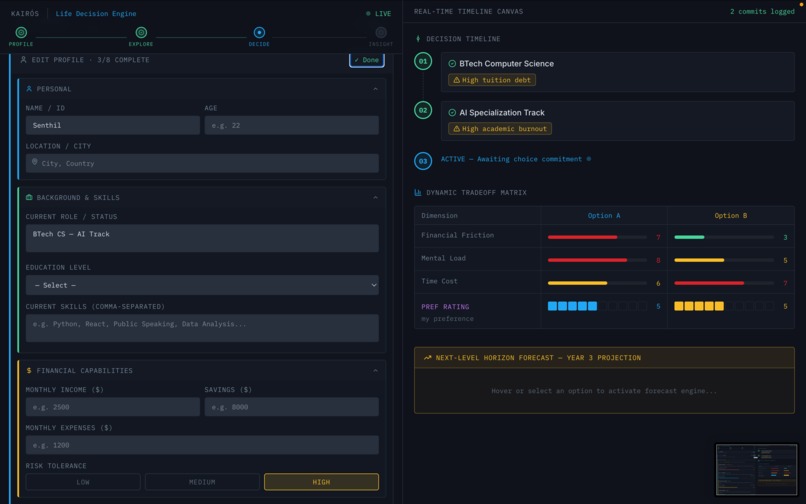Focus the Location / City field
The width and height of the screenshot is (806, 504).
[202, 163]
